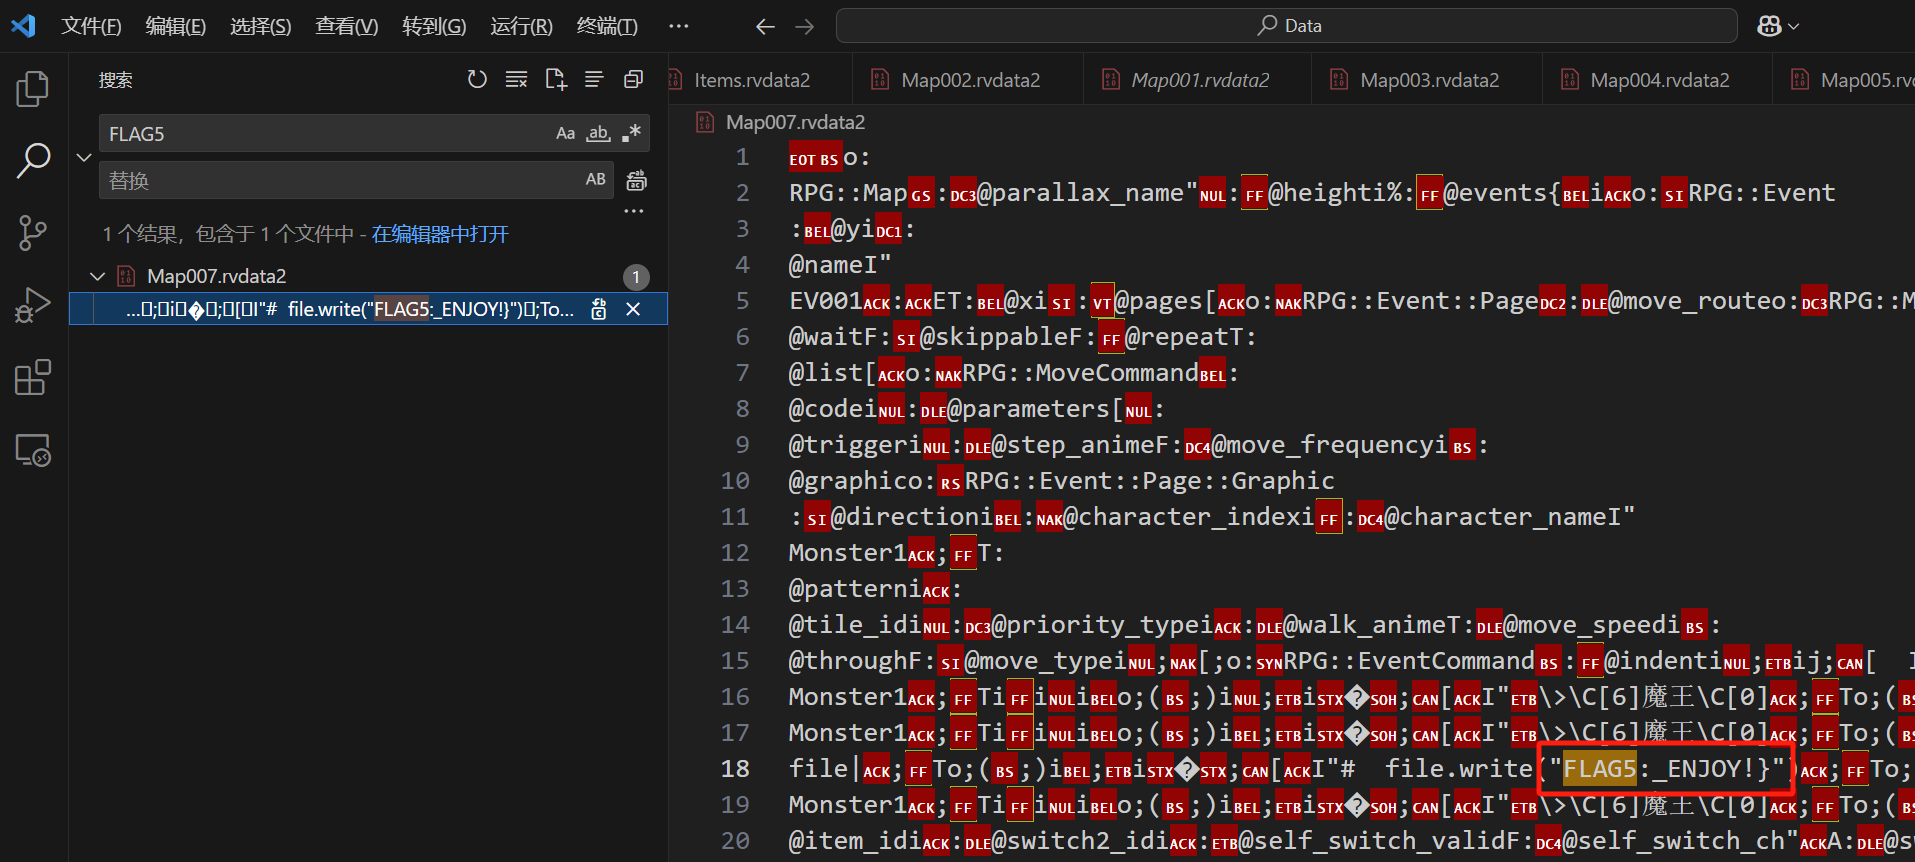Toggle match case in search box
Image resolution: width=1915 pixels, height=862 pixels.
[x=565, y=133]
